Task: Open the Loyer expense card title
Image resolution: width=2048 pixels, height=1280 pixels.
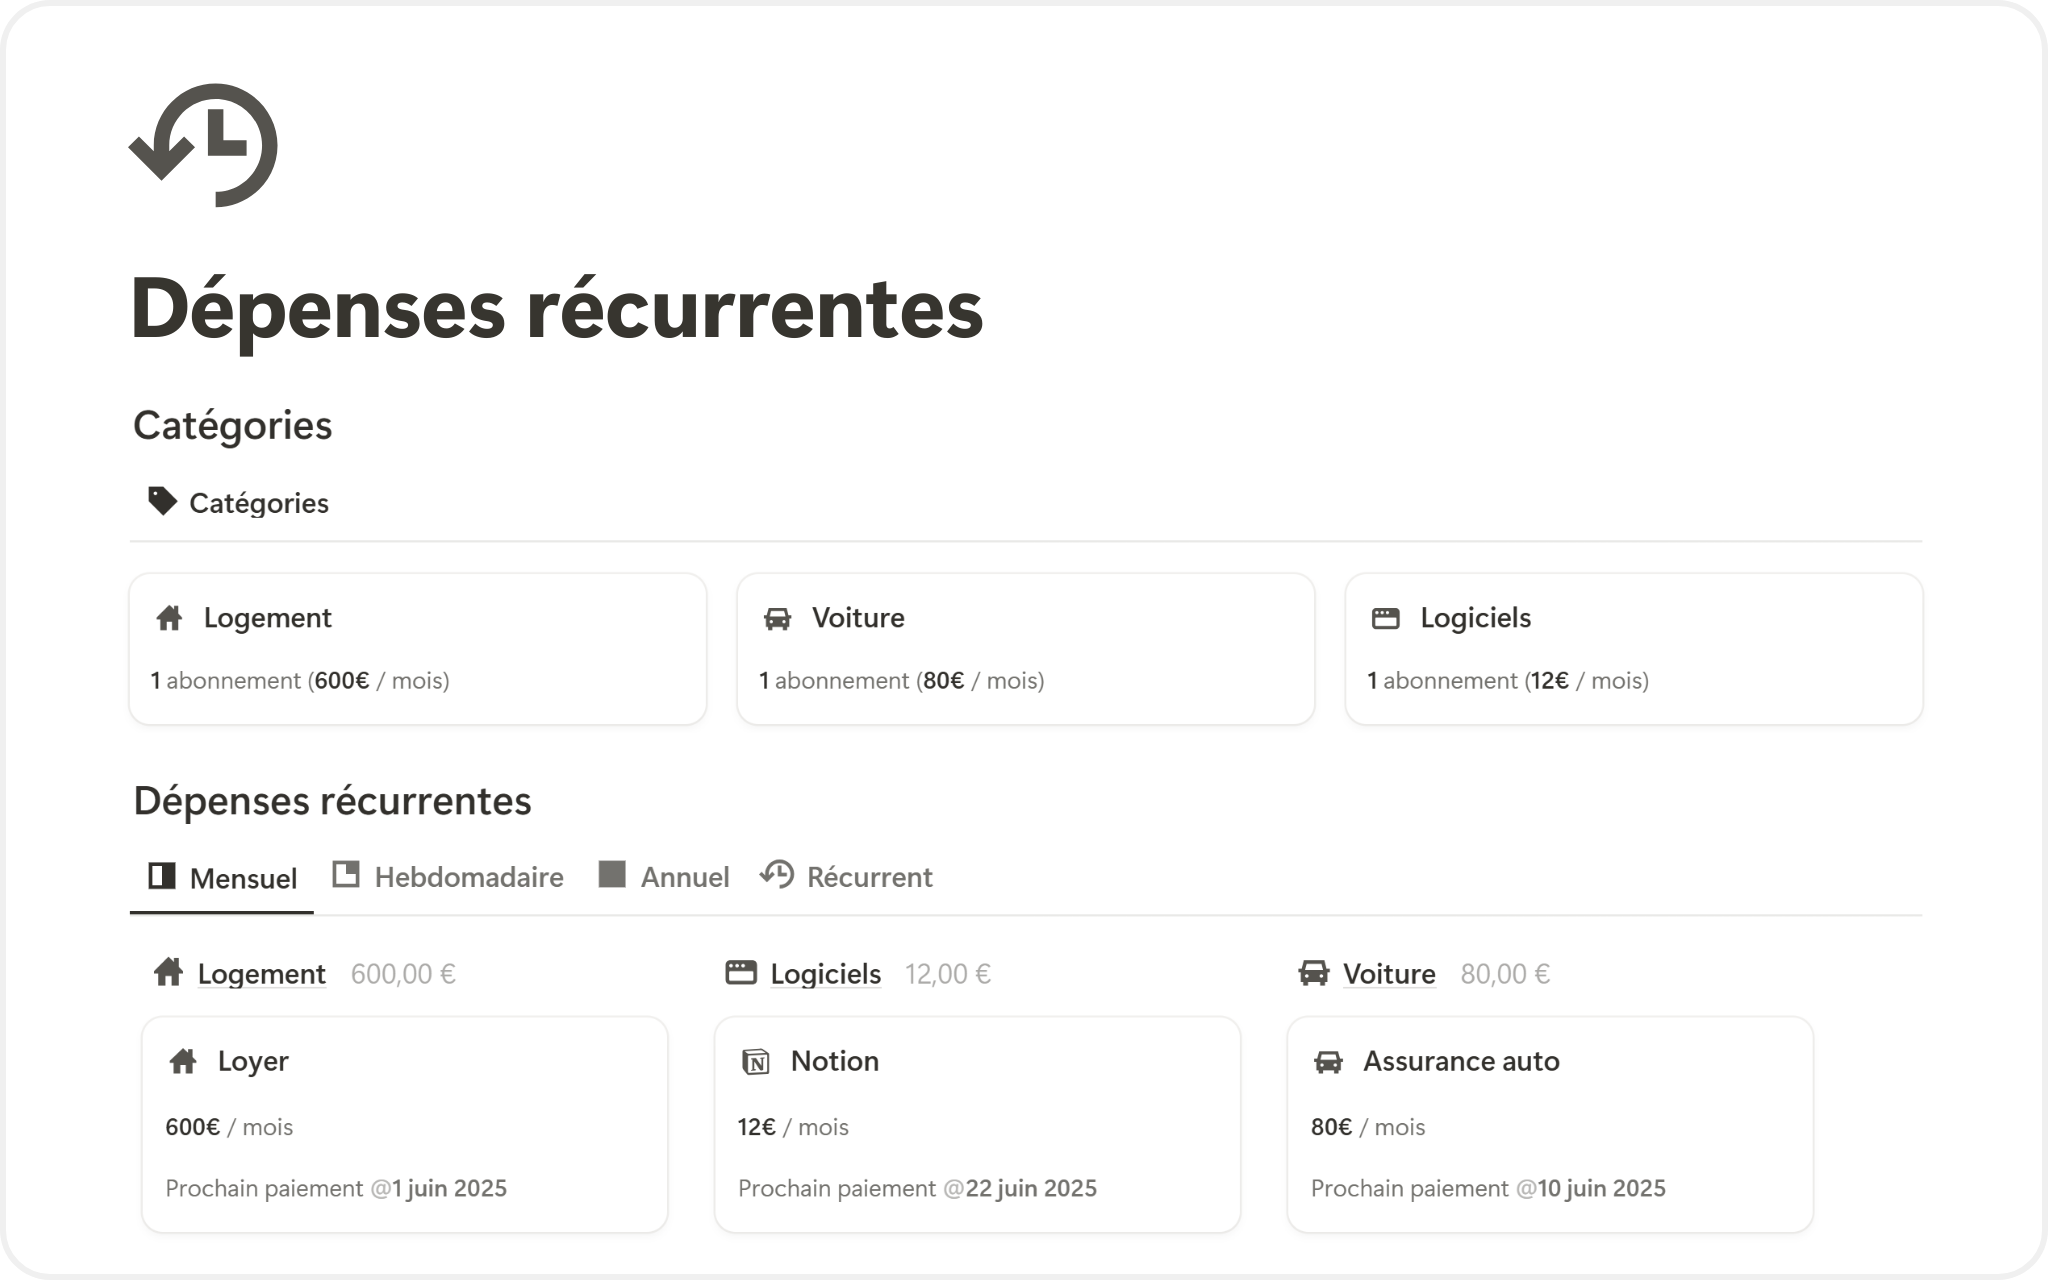Action: point(253,1061)
